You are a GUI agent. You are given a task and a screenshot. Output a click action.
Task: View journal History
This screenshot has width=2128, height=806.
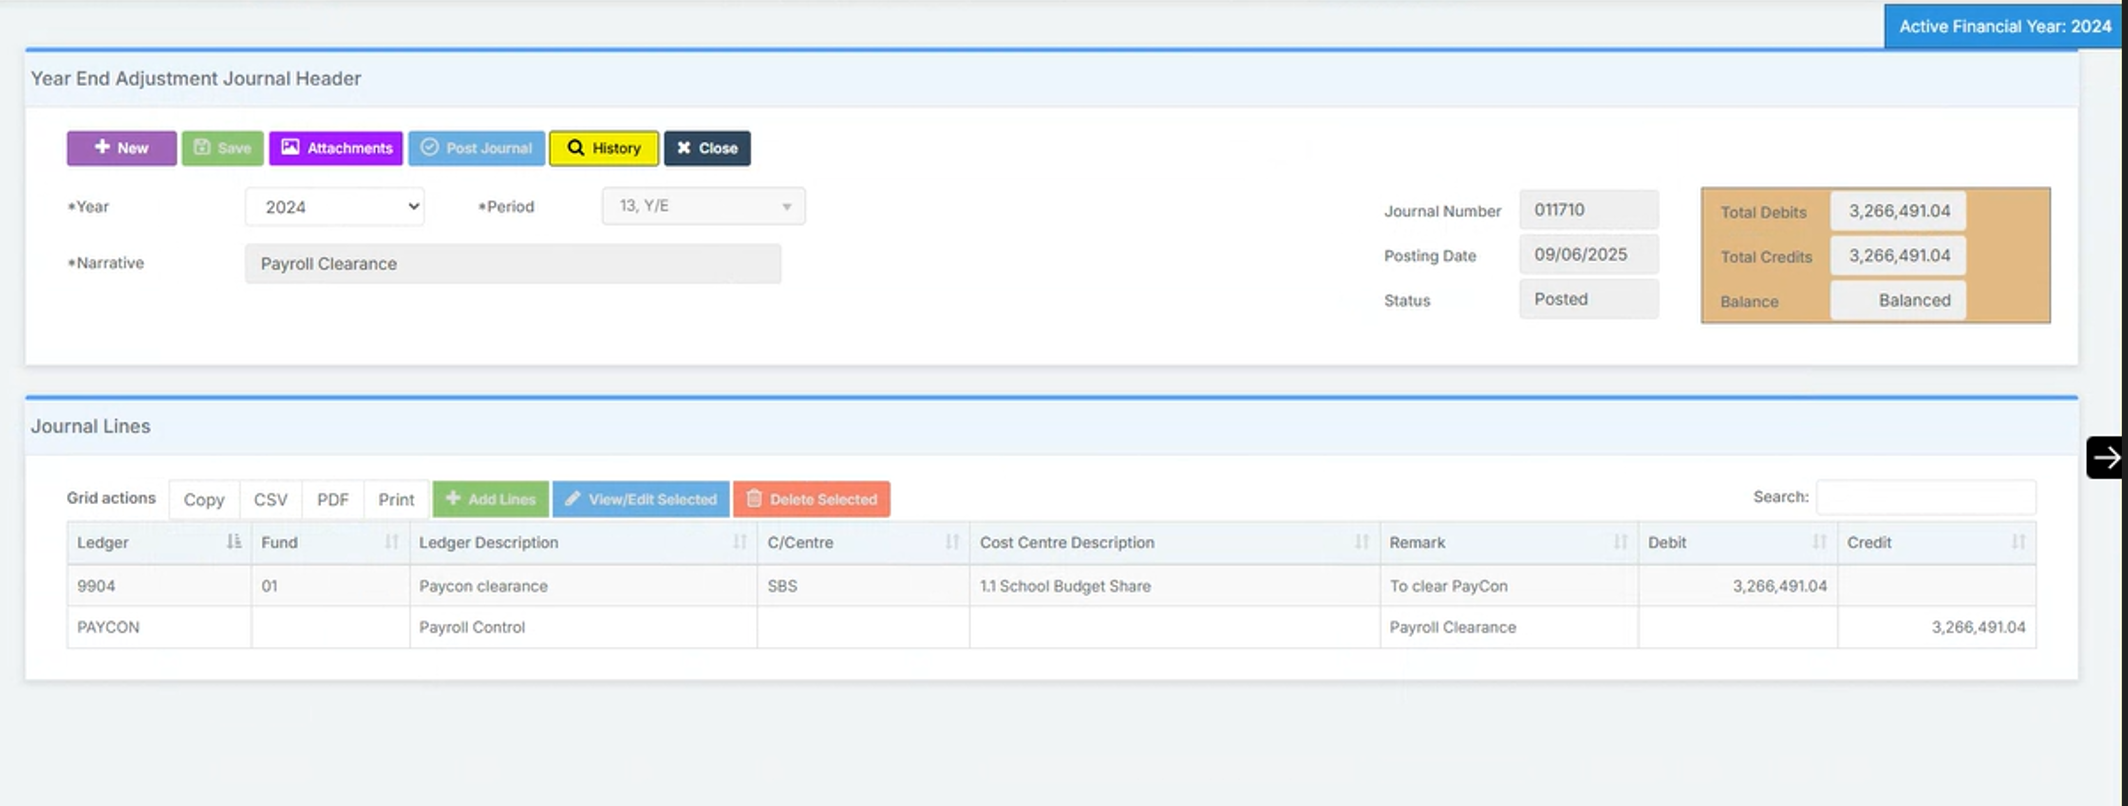click(604, 148)
